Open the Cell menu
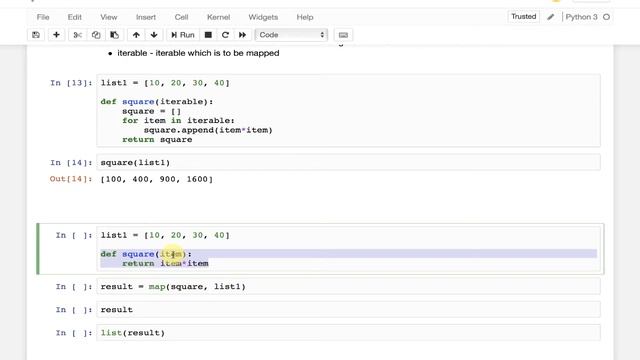The height and width of the screenshot is (360, 640). click(181, 17)
